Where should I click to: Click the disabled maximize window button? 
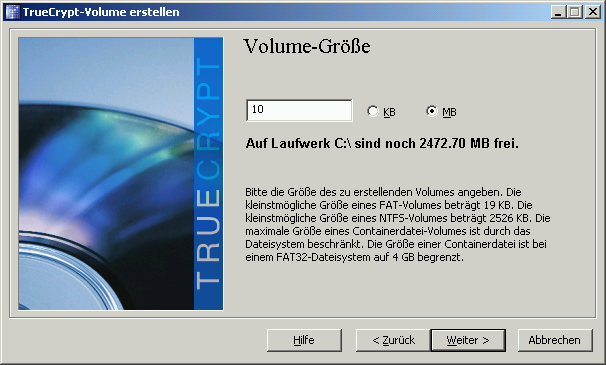574,12
